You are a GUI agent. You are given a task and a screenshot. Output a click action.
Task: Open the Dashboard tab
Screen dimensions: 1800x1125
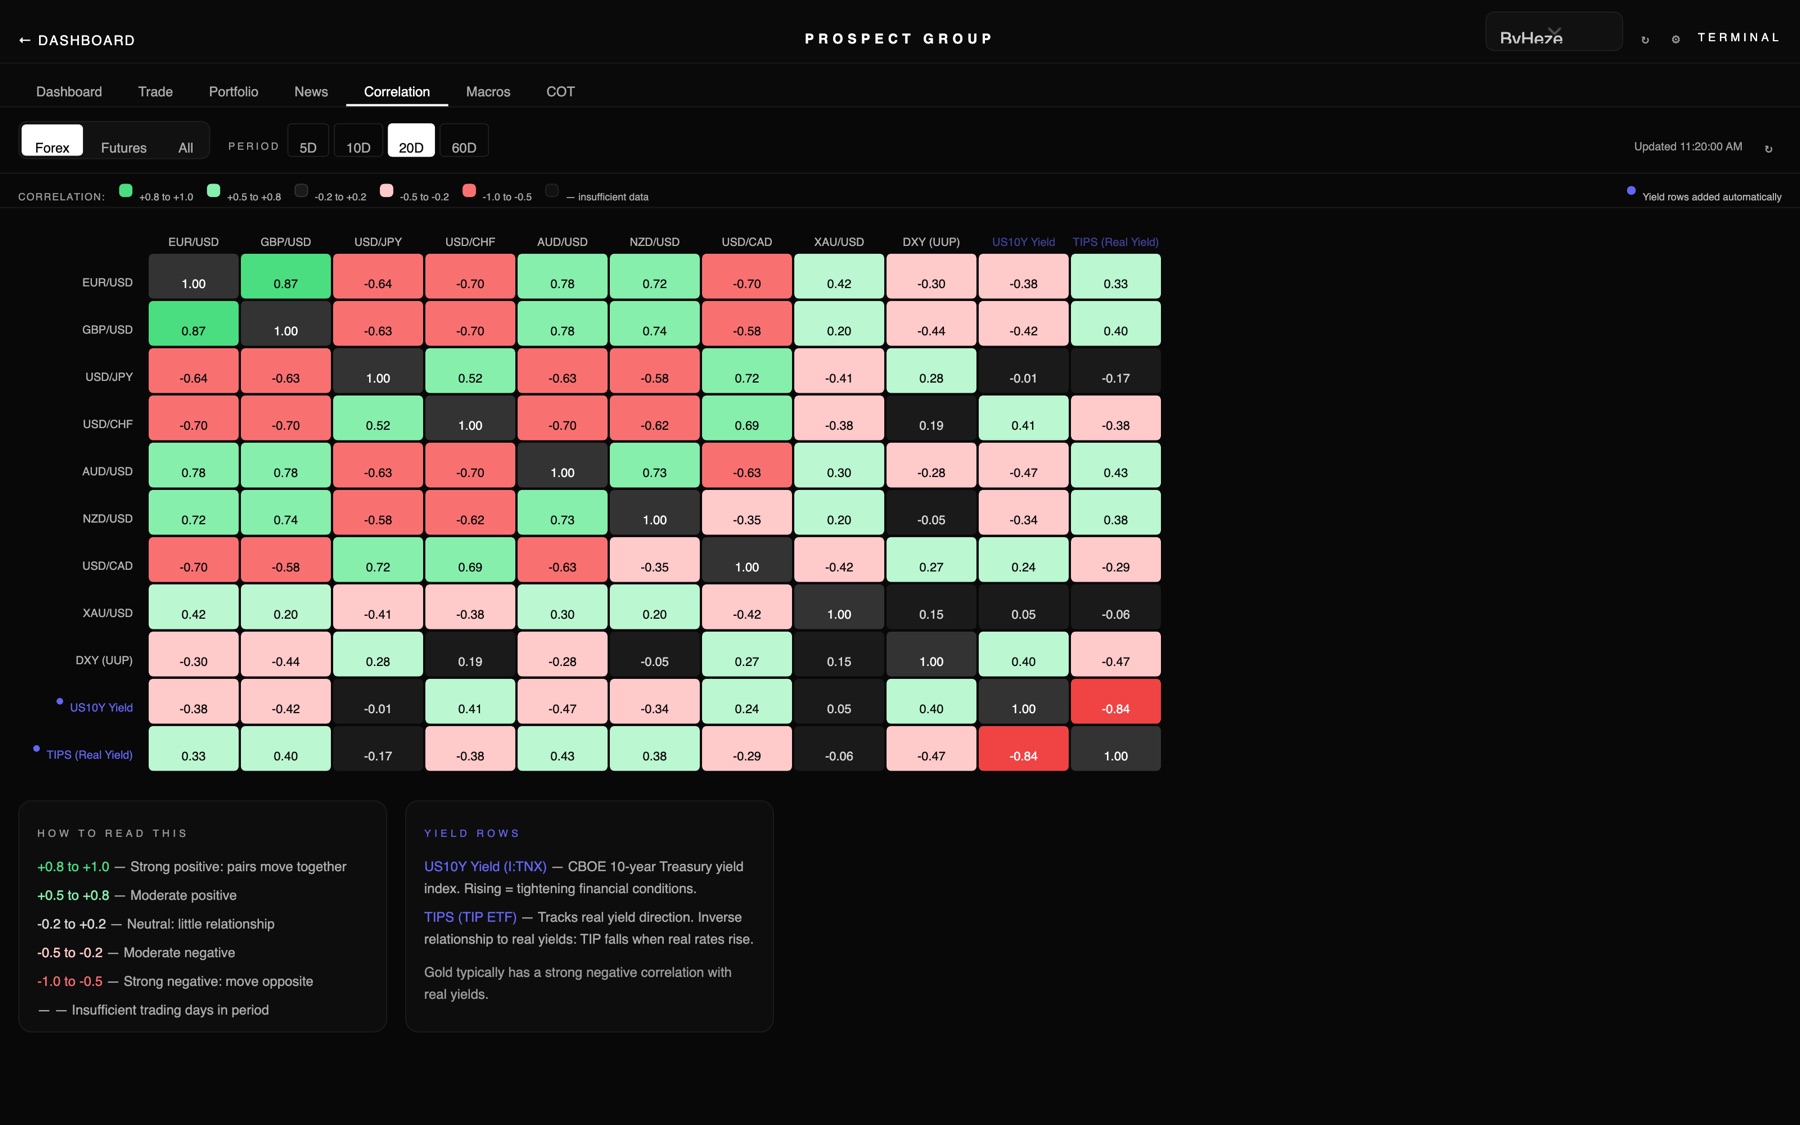(69, 91)
